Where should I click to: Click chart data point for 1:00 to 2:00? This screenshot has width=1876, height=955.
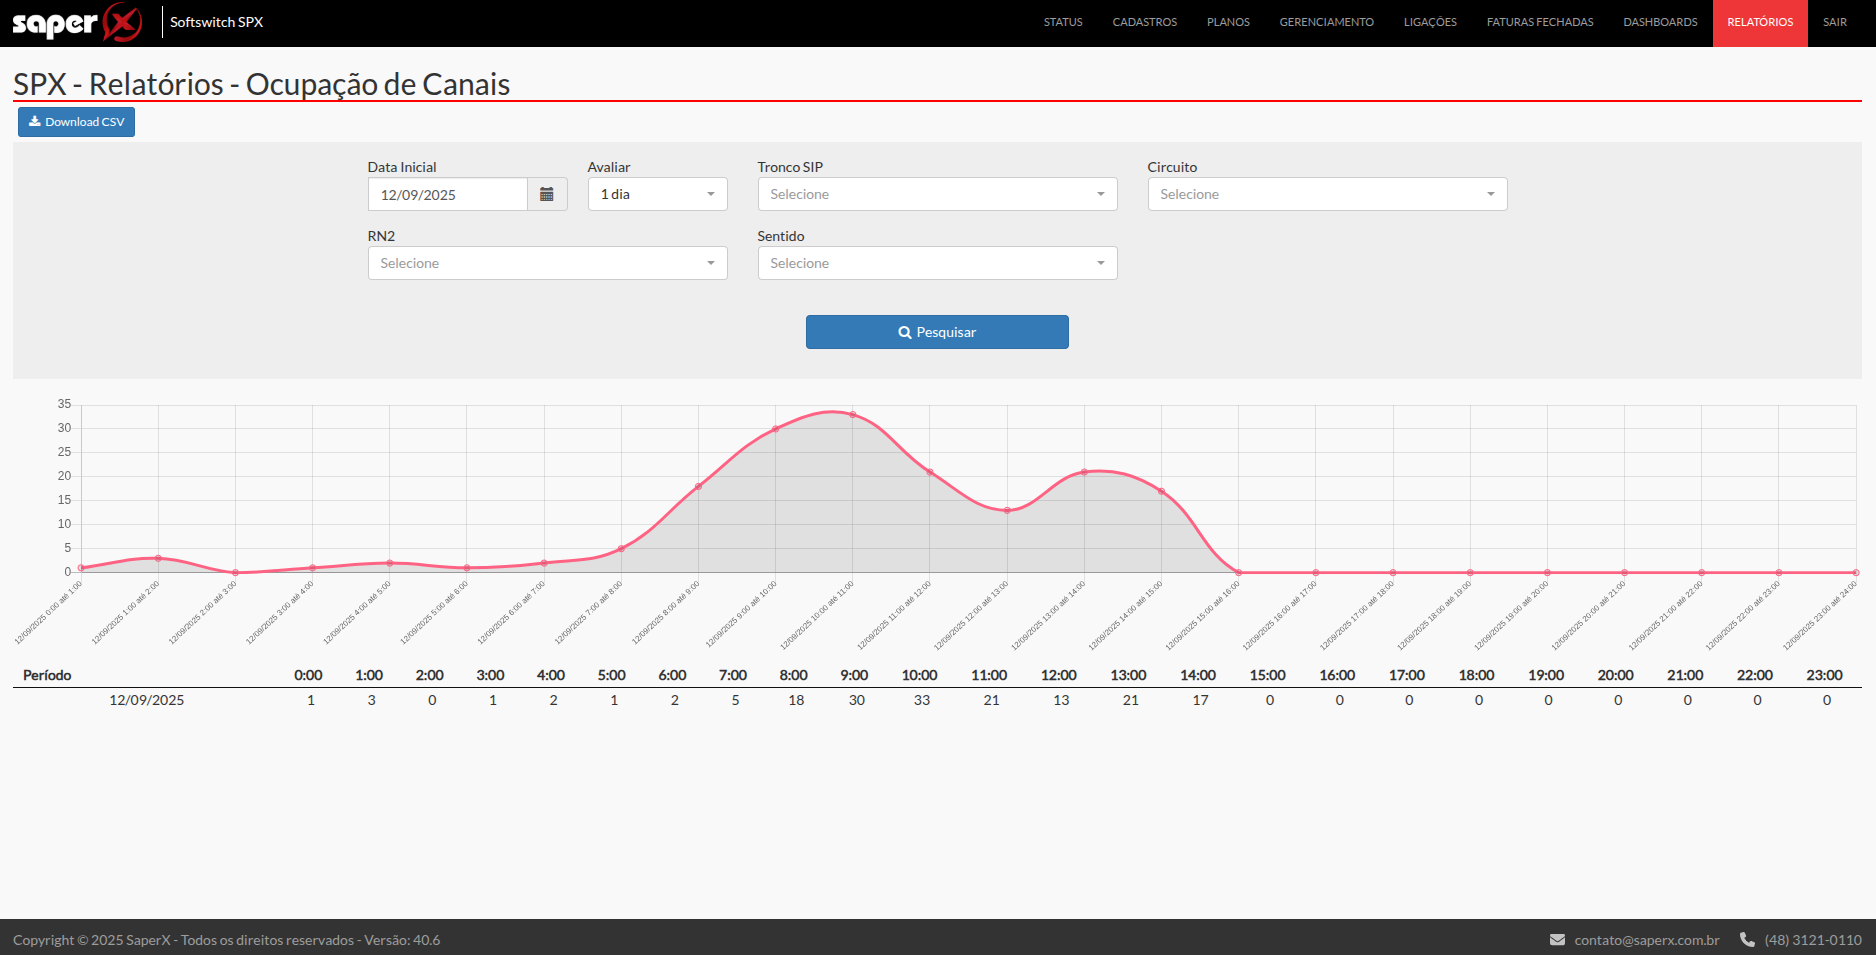tap(158, 558)
